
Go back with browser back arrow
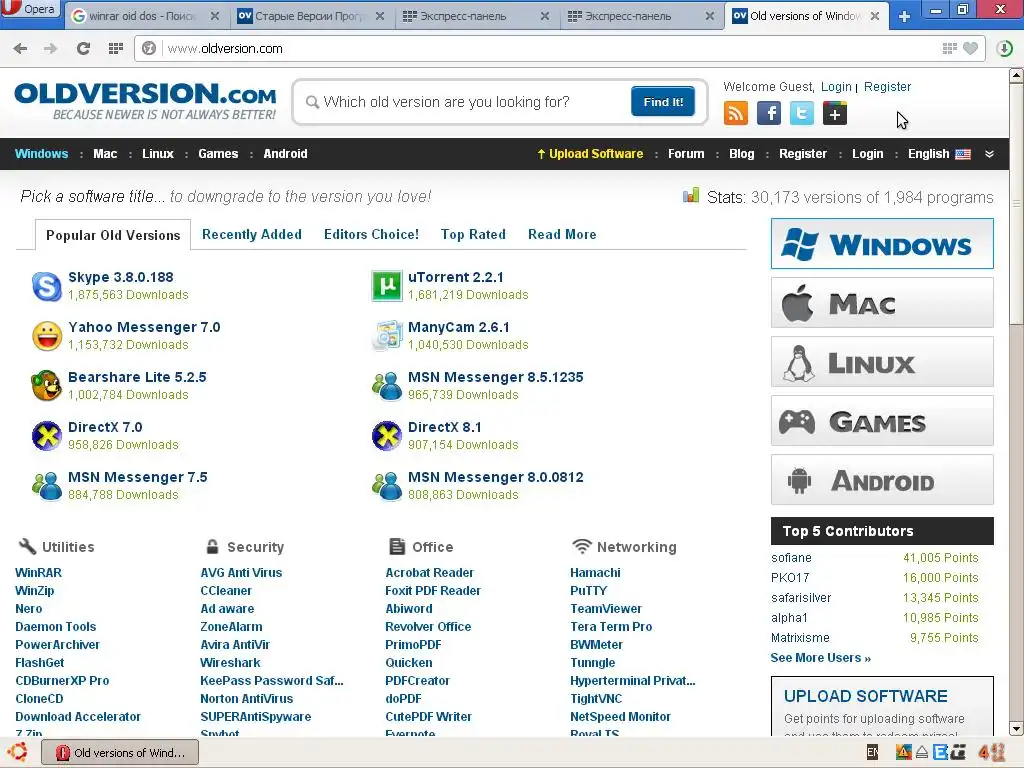click(20, 48)
